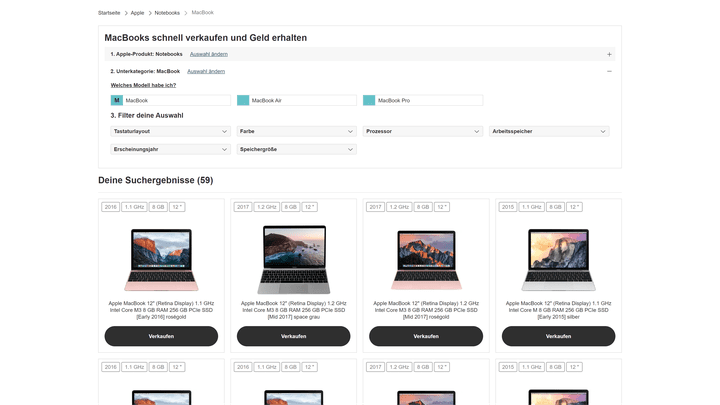Screen dimensions: 720x405
Task: Open the Early 2015 silber MacBook image
Action: [x=558, y=260]
